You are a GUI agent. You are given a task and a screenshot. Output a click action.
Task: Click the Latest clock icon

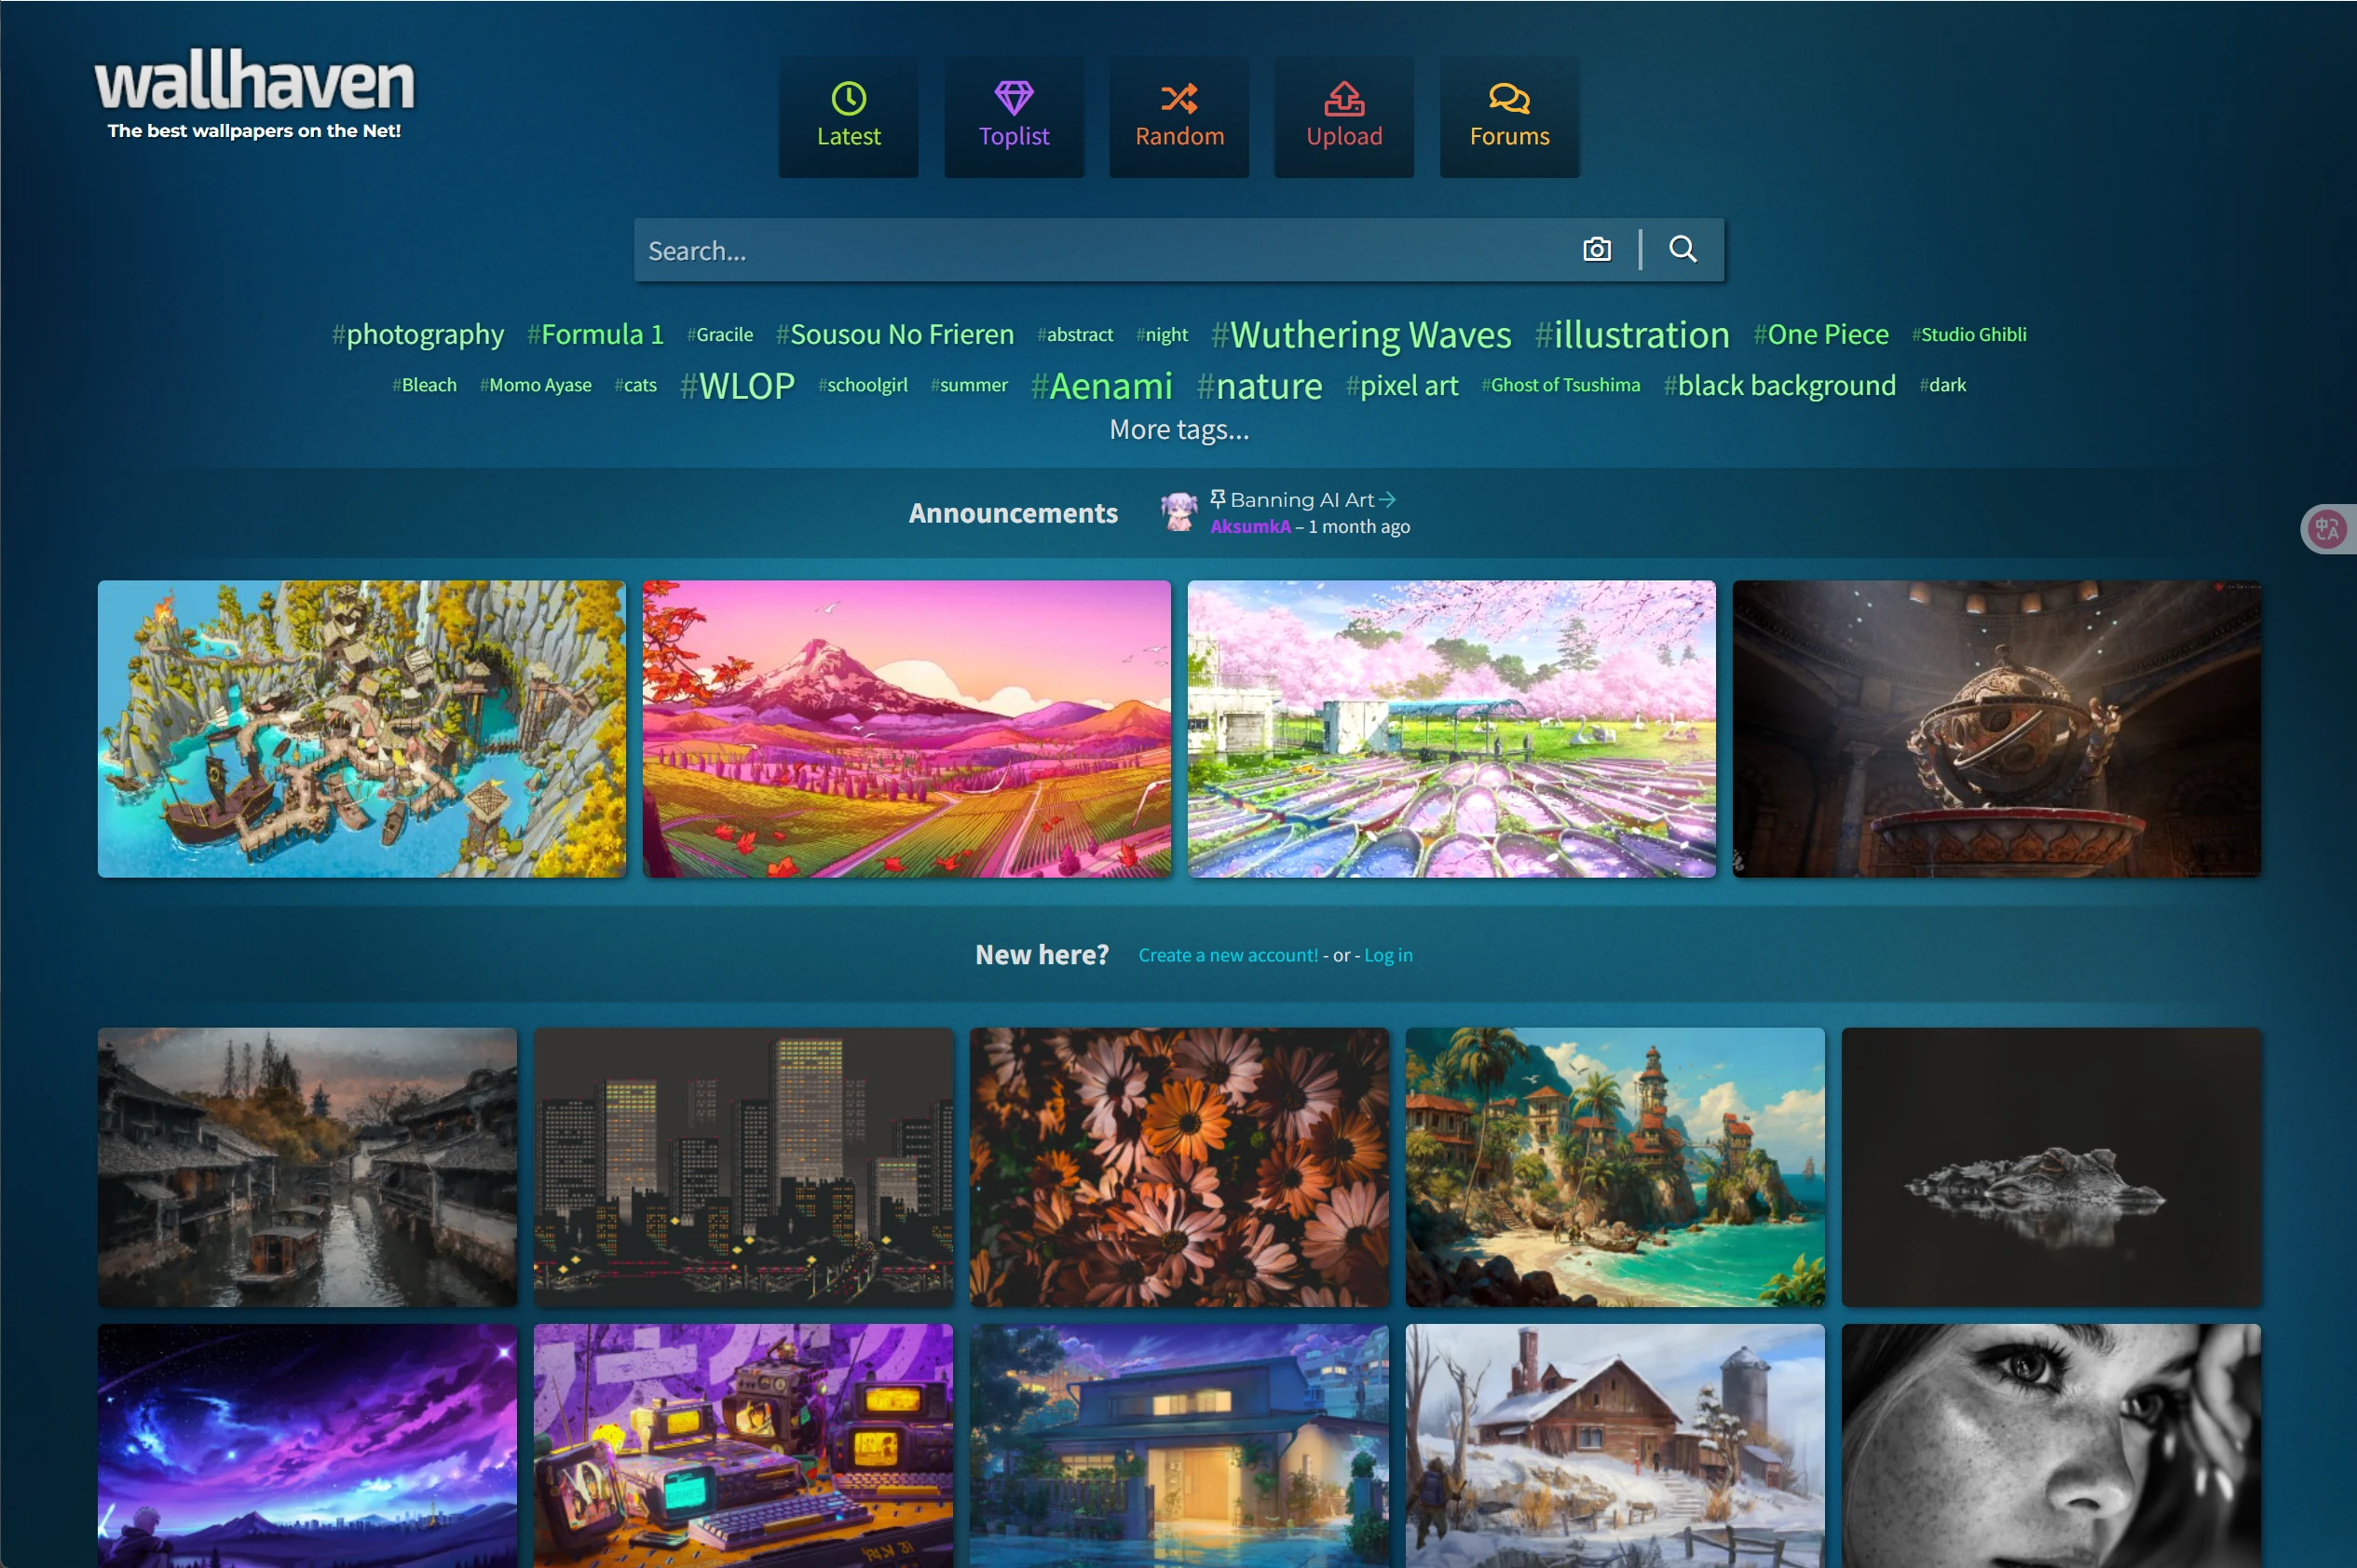[x=848, y=98]
